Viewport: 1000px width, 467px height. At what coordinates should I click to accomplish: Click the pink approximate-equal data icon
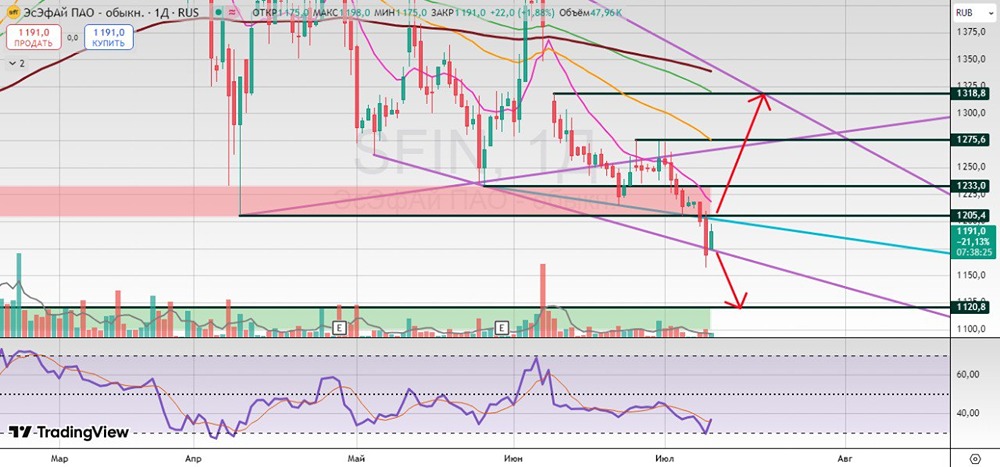pos(232,13)
